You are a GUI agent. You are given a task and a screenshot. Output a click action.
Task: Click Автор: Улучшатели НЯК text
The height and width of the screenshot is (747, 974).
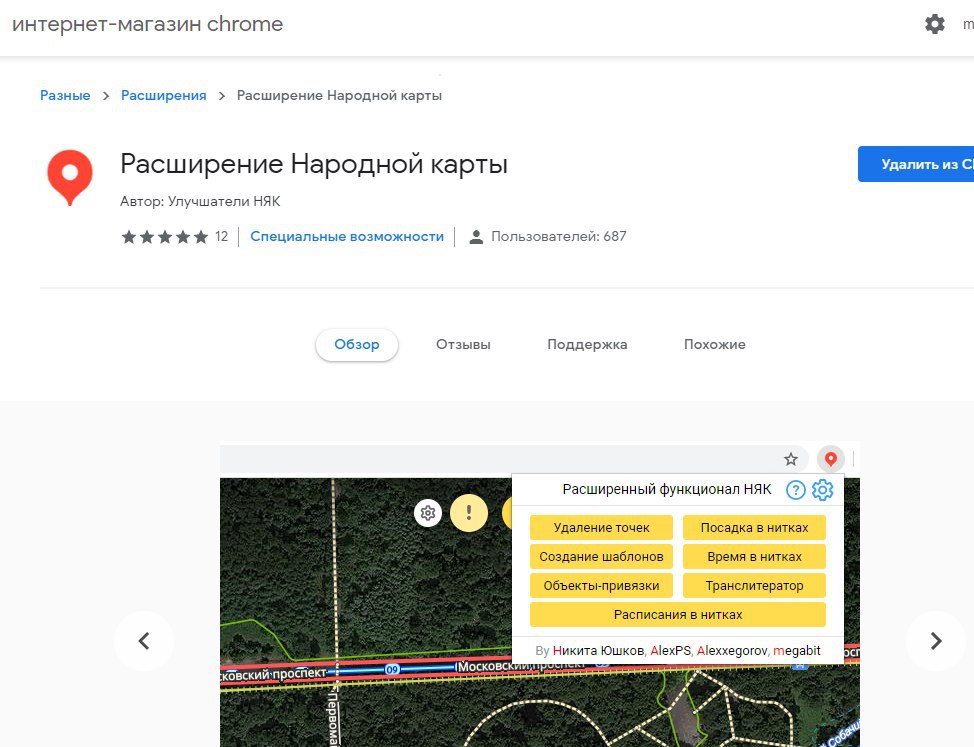tap(200, 202)
